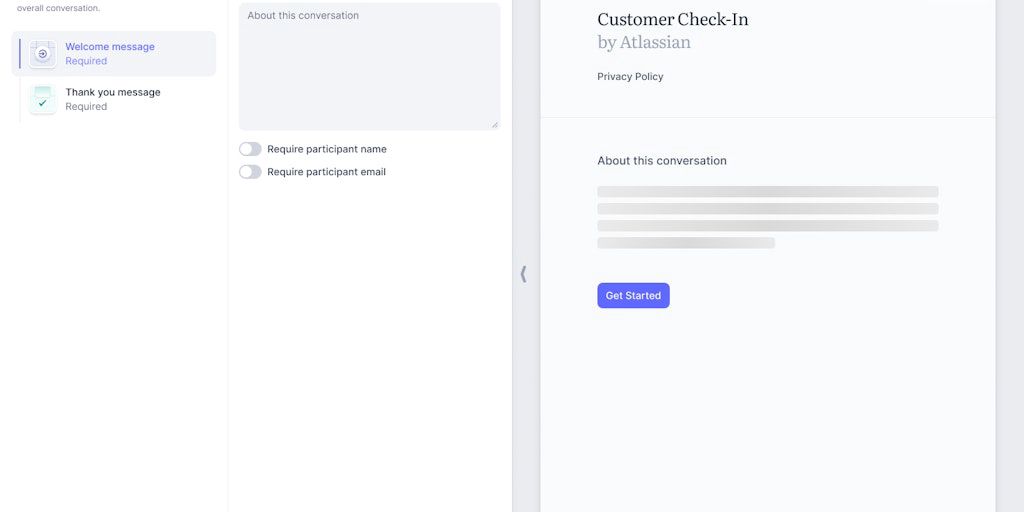This screenshot has width=1024, height=512.
Task: Click the preview's About this conversation heading
Action: 662,161
